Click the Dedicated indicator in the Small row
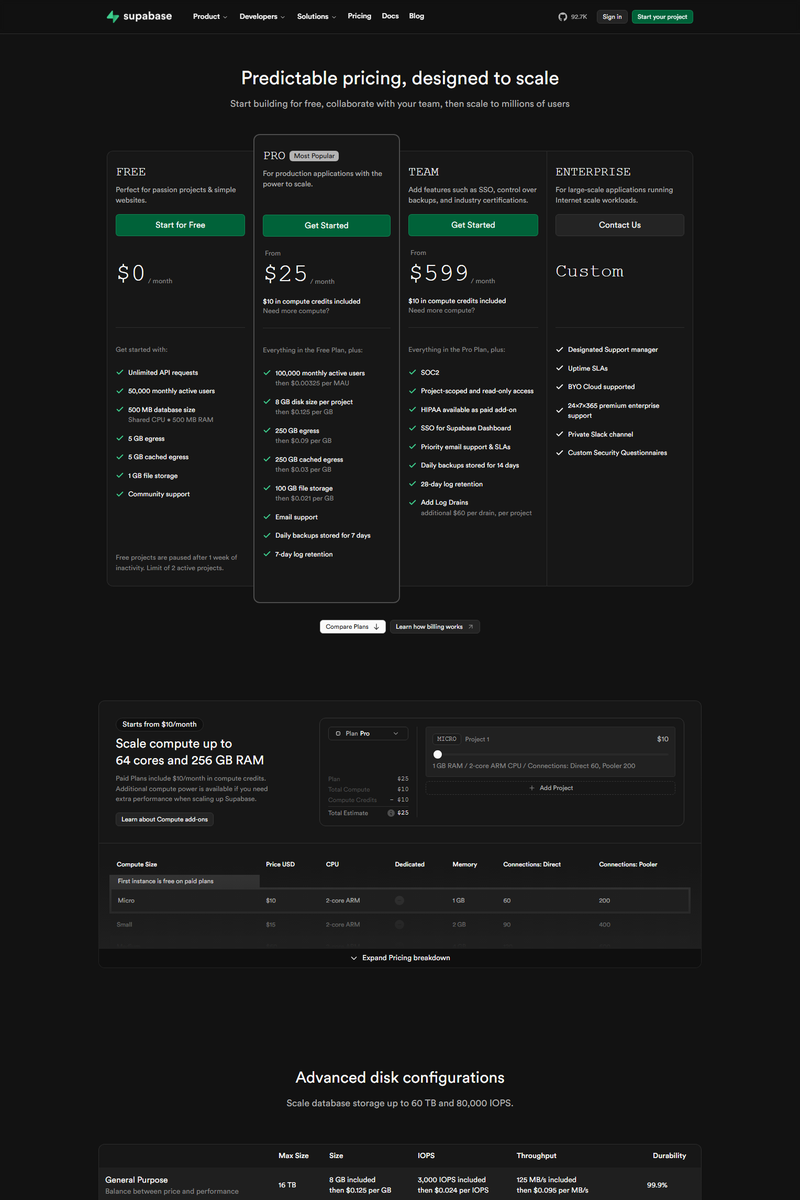Image resolution: width=800 pixels, height=1200 pixels. click(x=399, y=924)
